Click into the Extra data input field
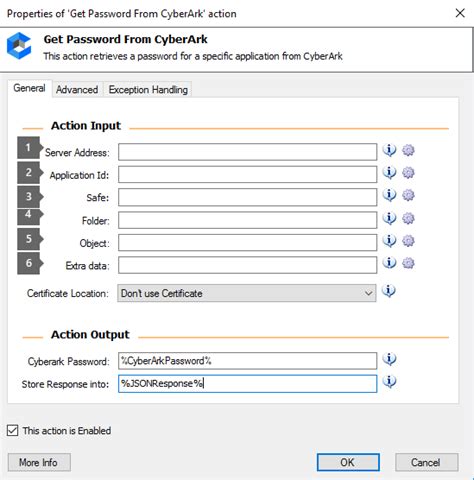 [248, 265]
